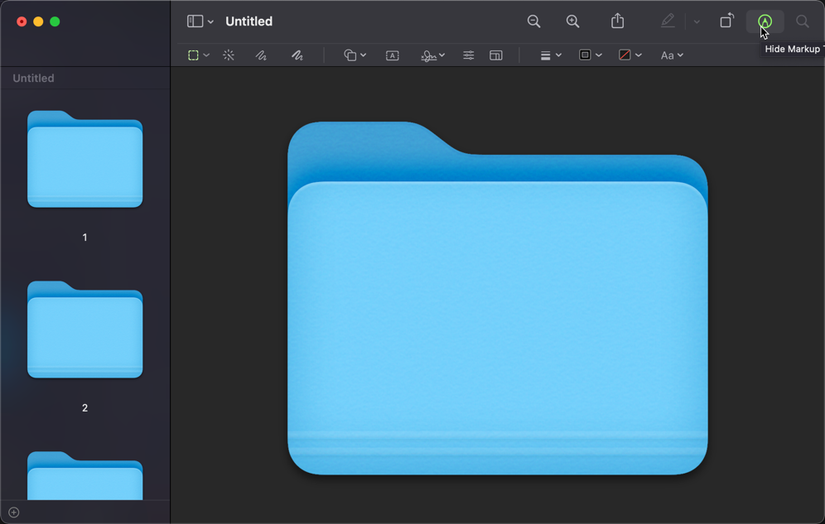825x524 pixels.
Task: Select folder thumbnail labeled 2
Action: (x=85, y=331)
